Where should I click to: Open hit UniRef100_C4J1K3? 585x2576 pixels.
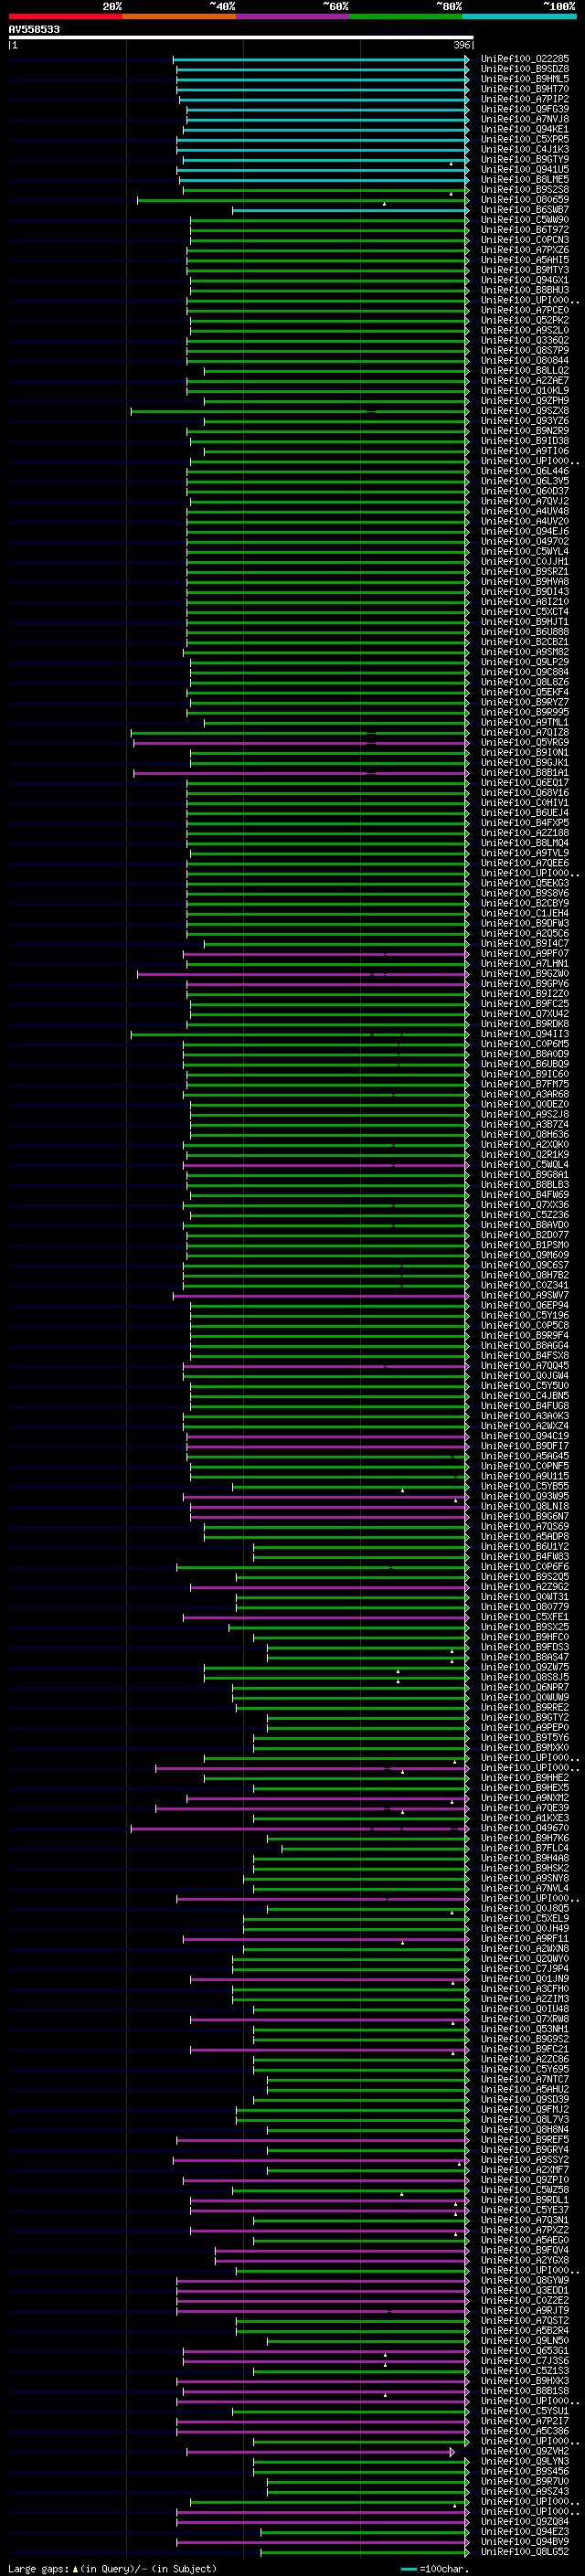pos(524,150)
